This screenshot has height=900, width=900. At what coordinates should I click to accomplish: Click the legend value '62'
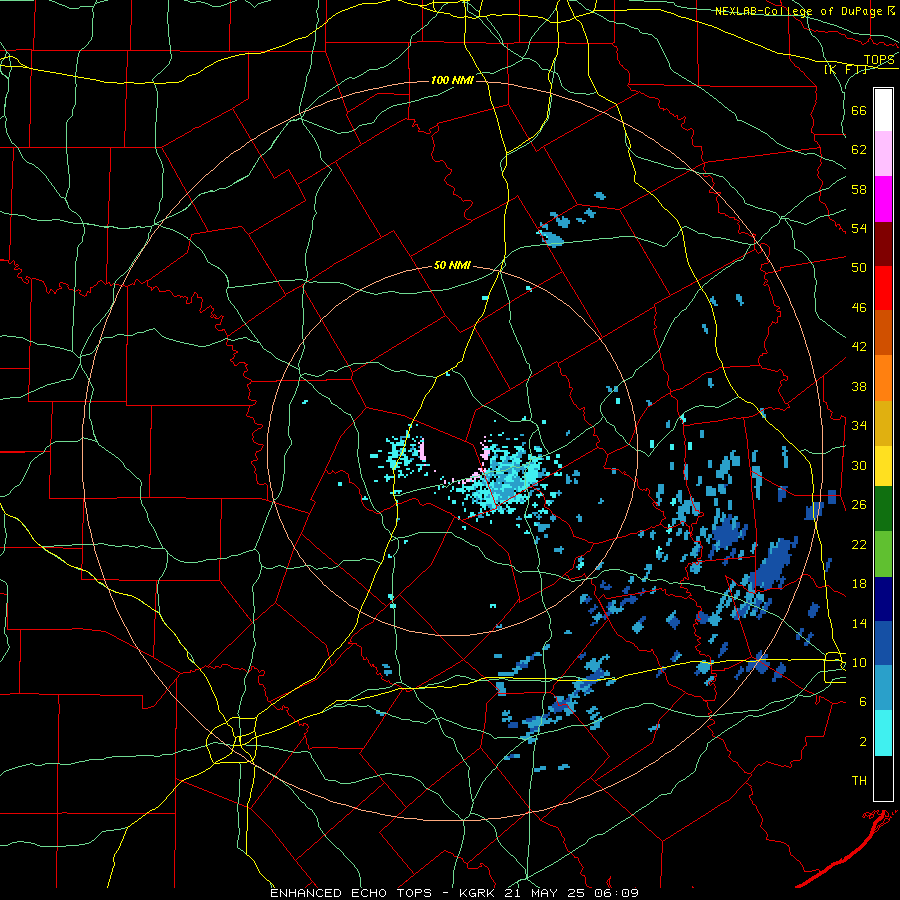[859, 150]
